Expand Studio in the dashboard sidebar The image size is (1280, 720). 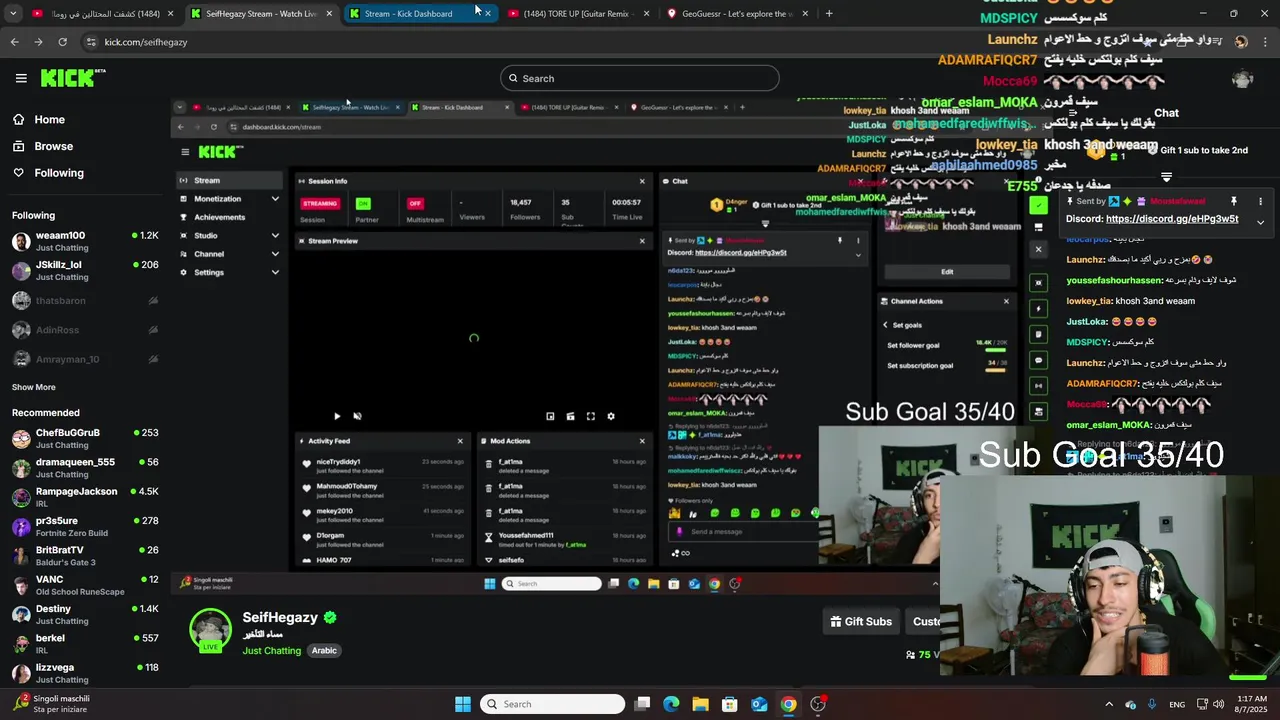tap(275, 235)
